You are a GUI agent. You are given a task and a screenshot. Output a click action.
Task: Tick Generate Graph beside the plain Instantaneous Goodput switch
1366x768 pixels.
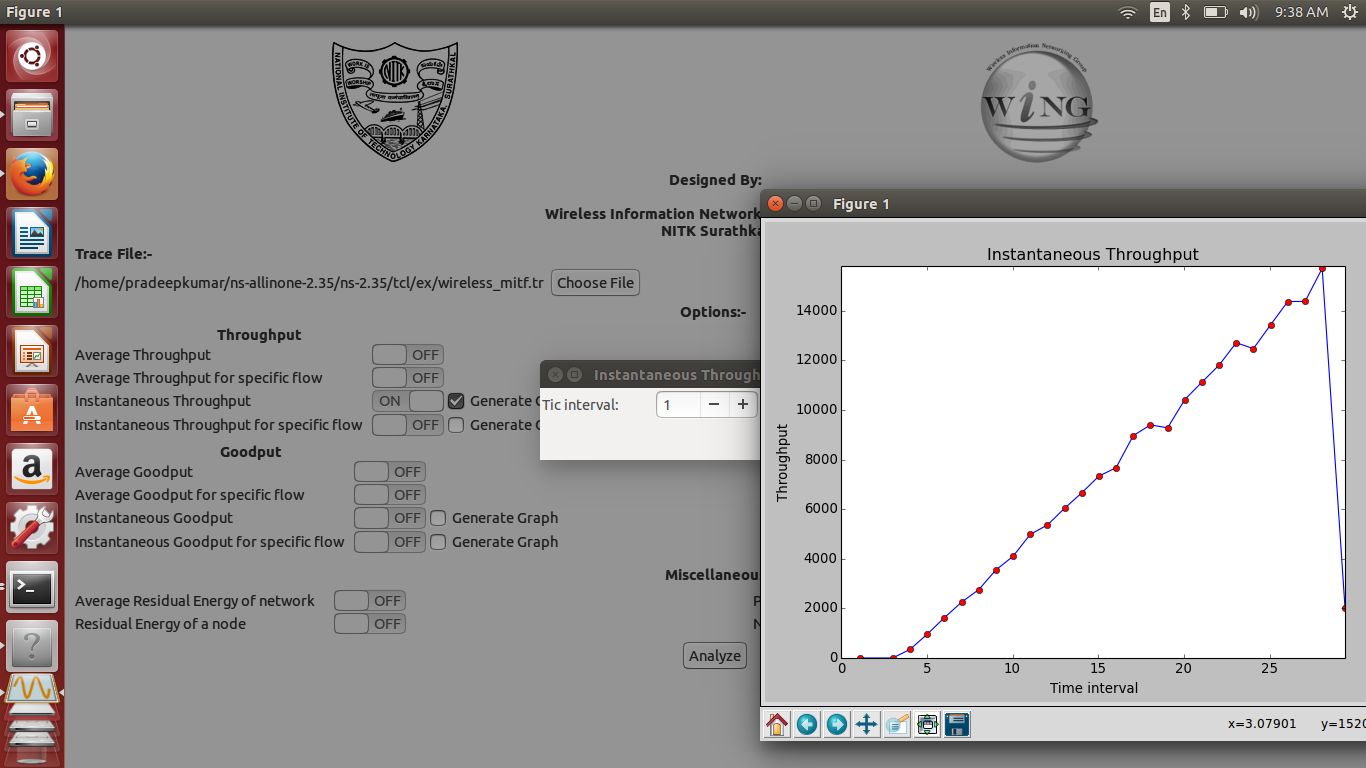point(438,518)
